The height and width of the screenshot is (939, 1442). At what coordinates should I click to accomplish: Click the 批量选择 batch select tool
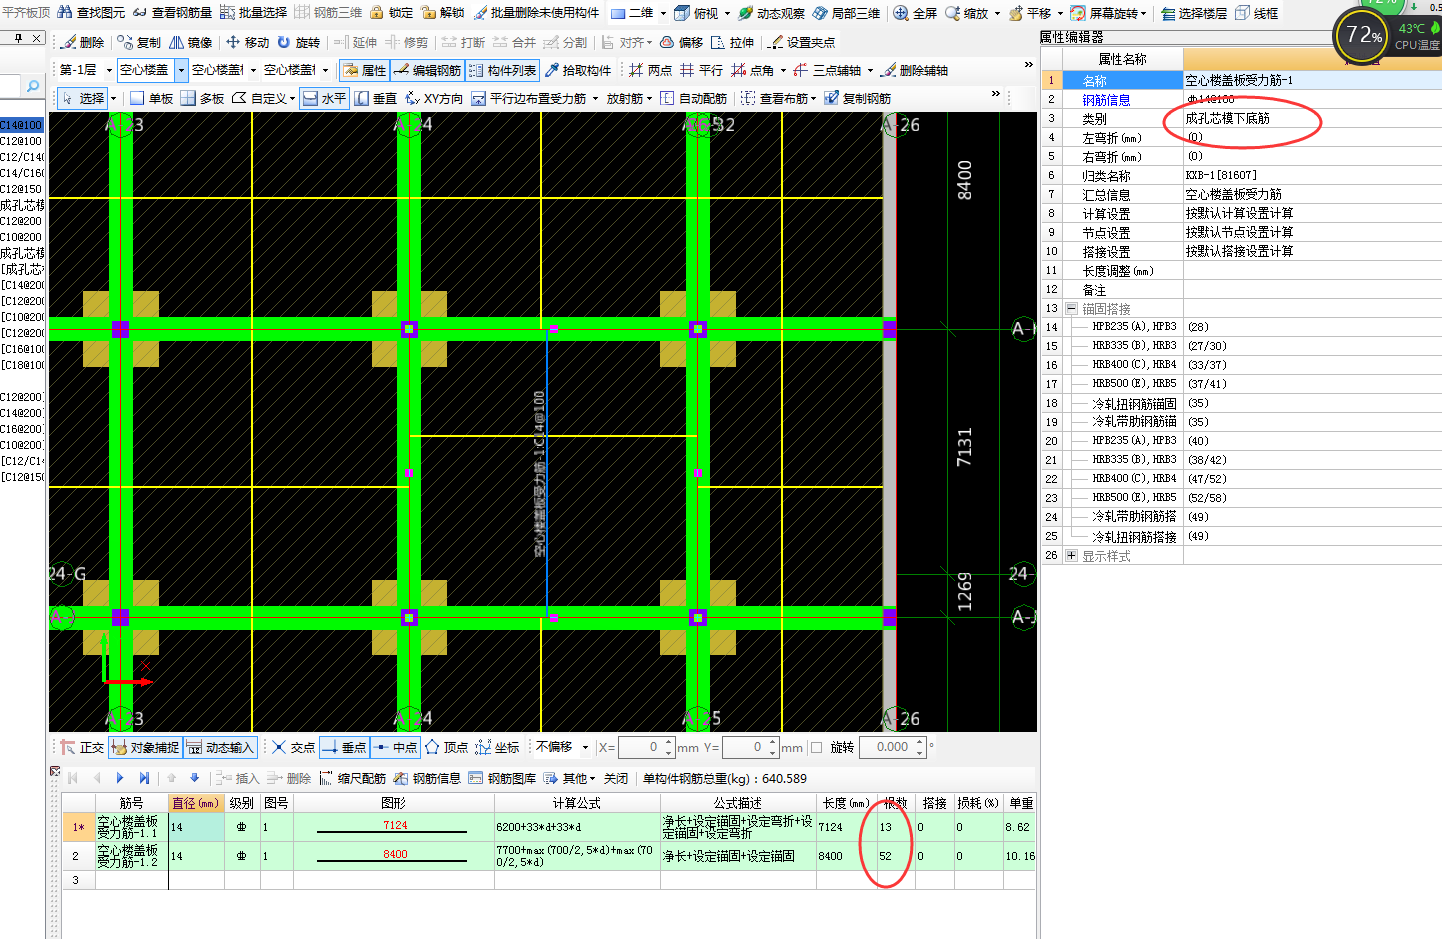point(253,13)
